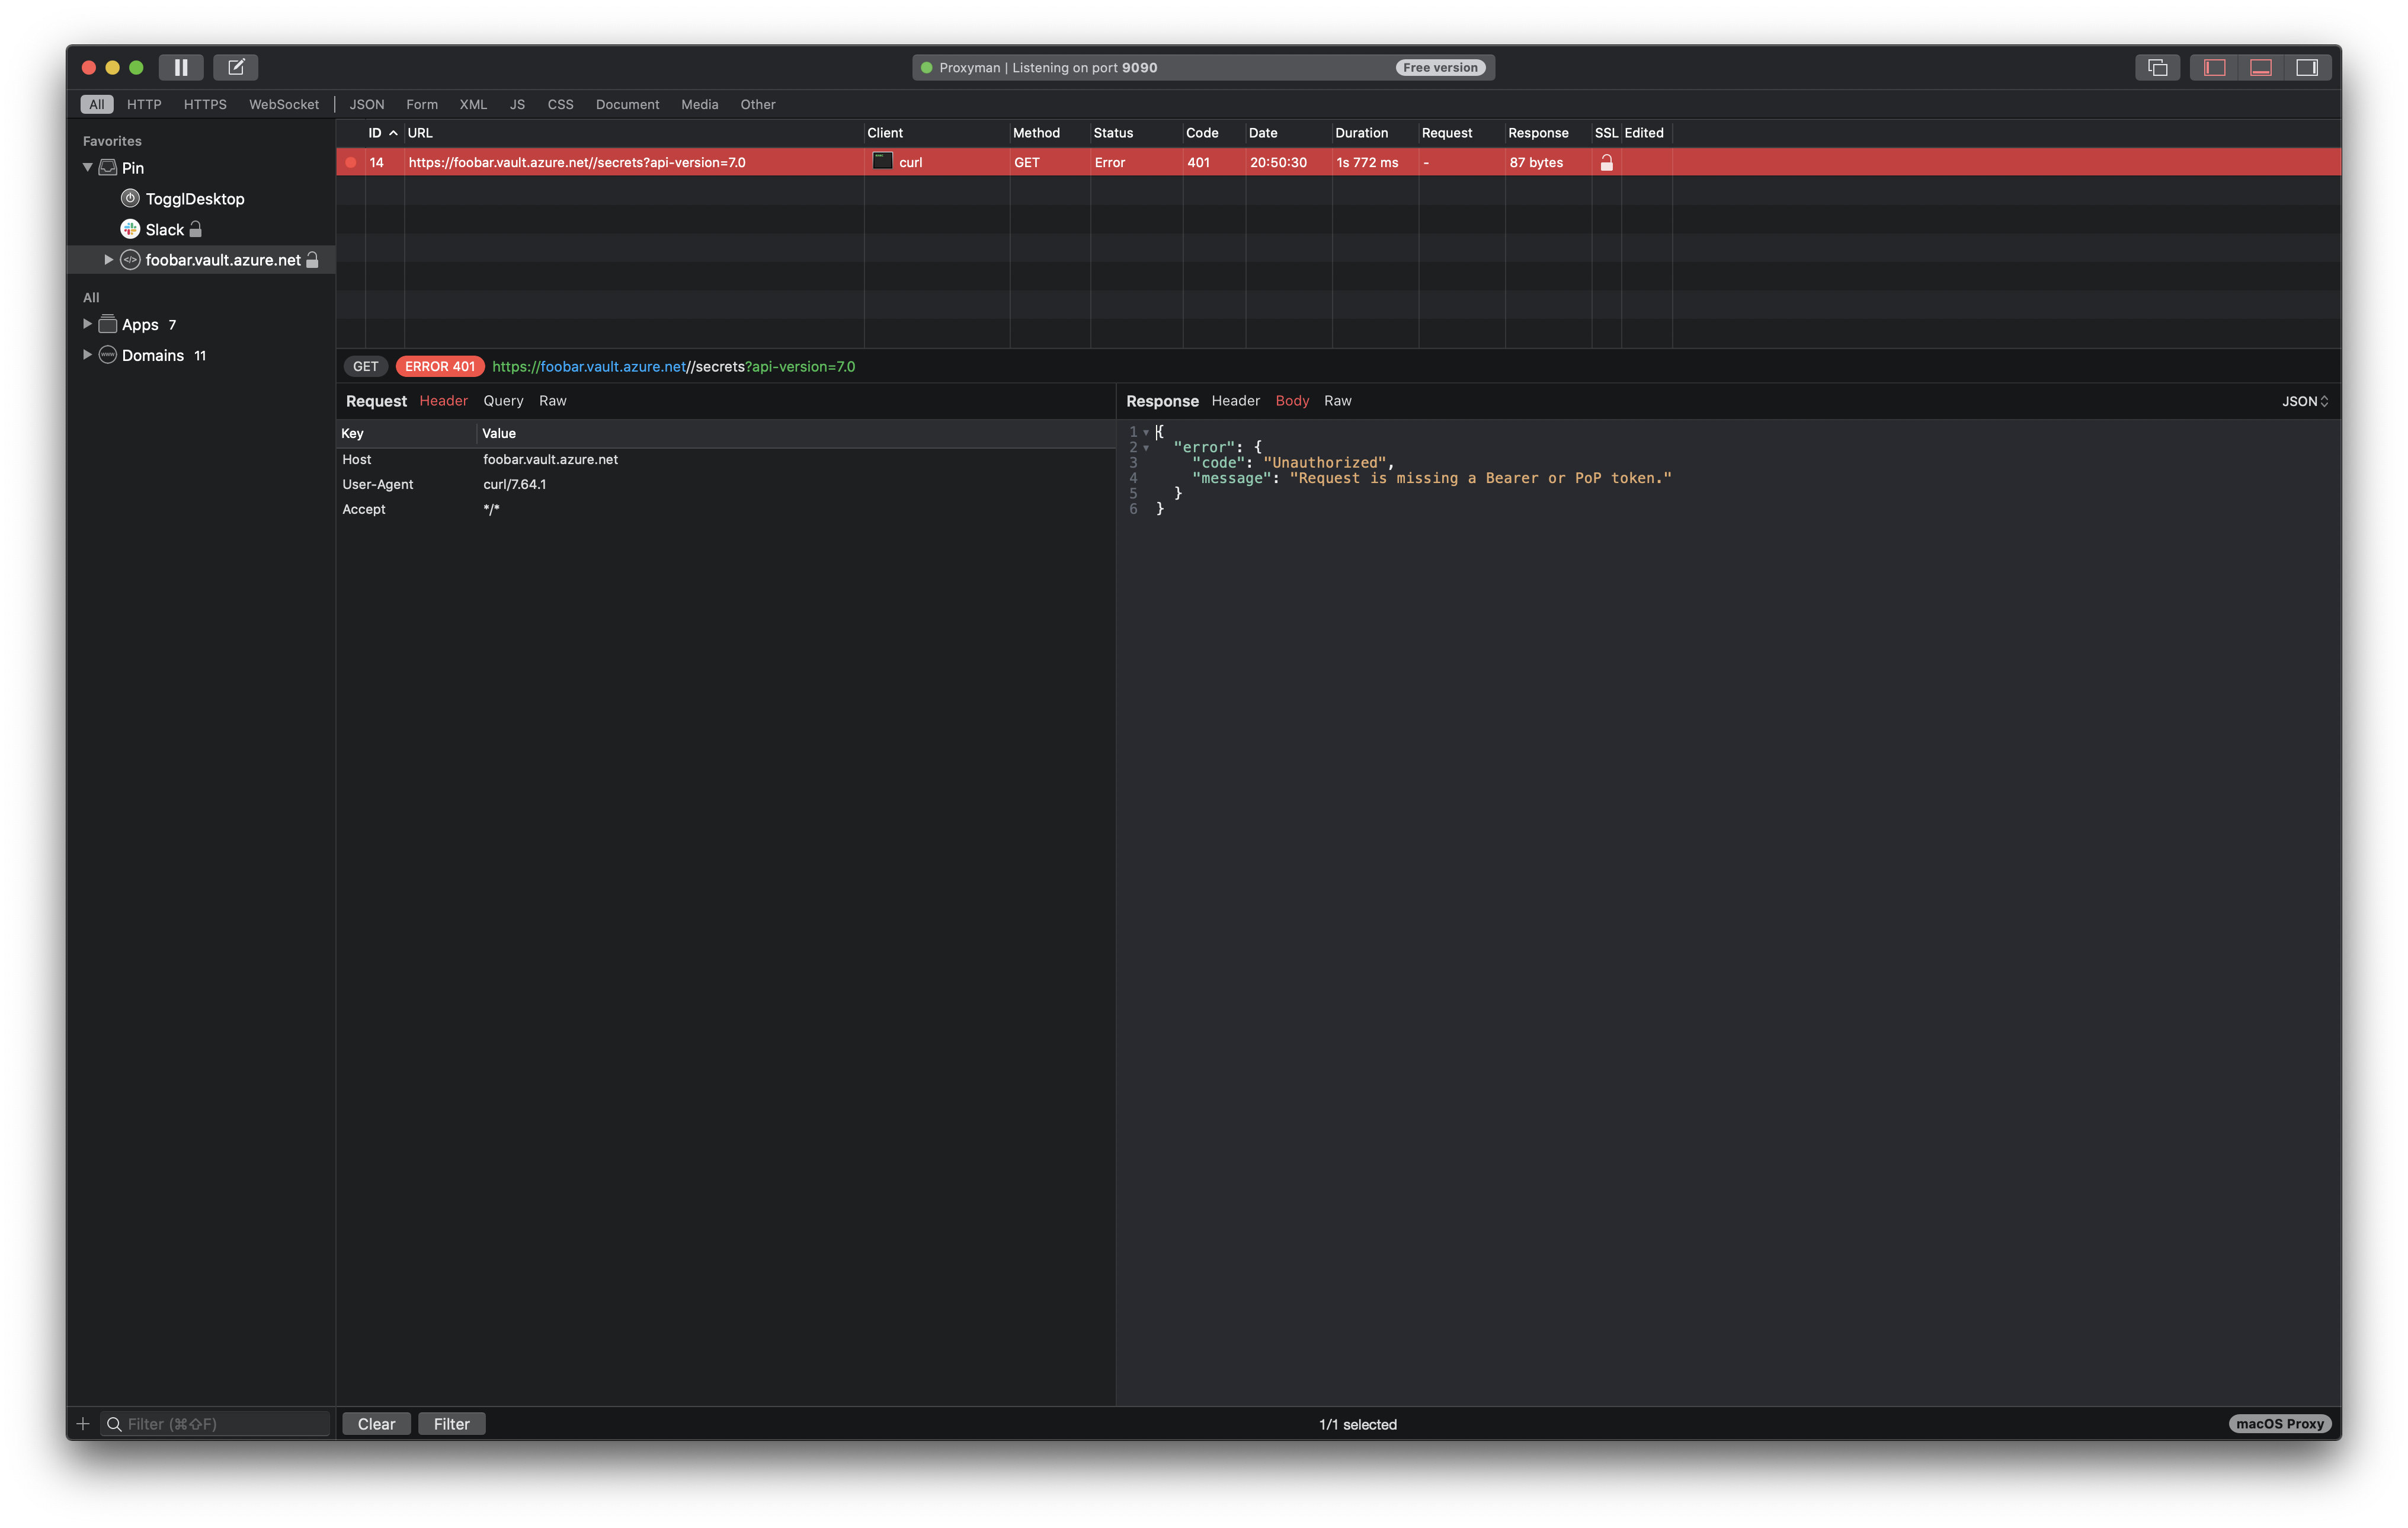Toggle the bottom panel layout icon
Image resolution: width=2408 pixels, height=1528 pixels.
tap(2260, 67)
